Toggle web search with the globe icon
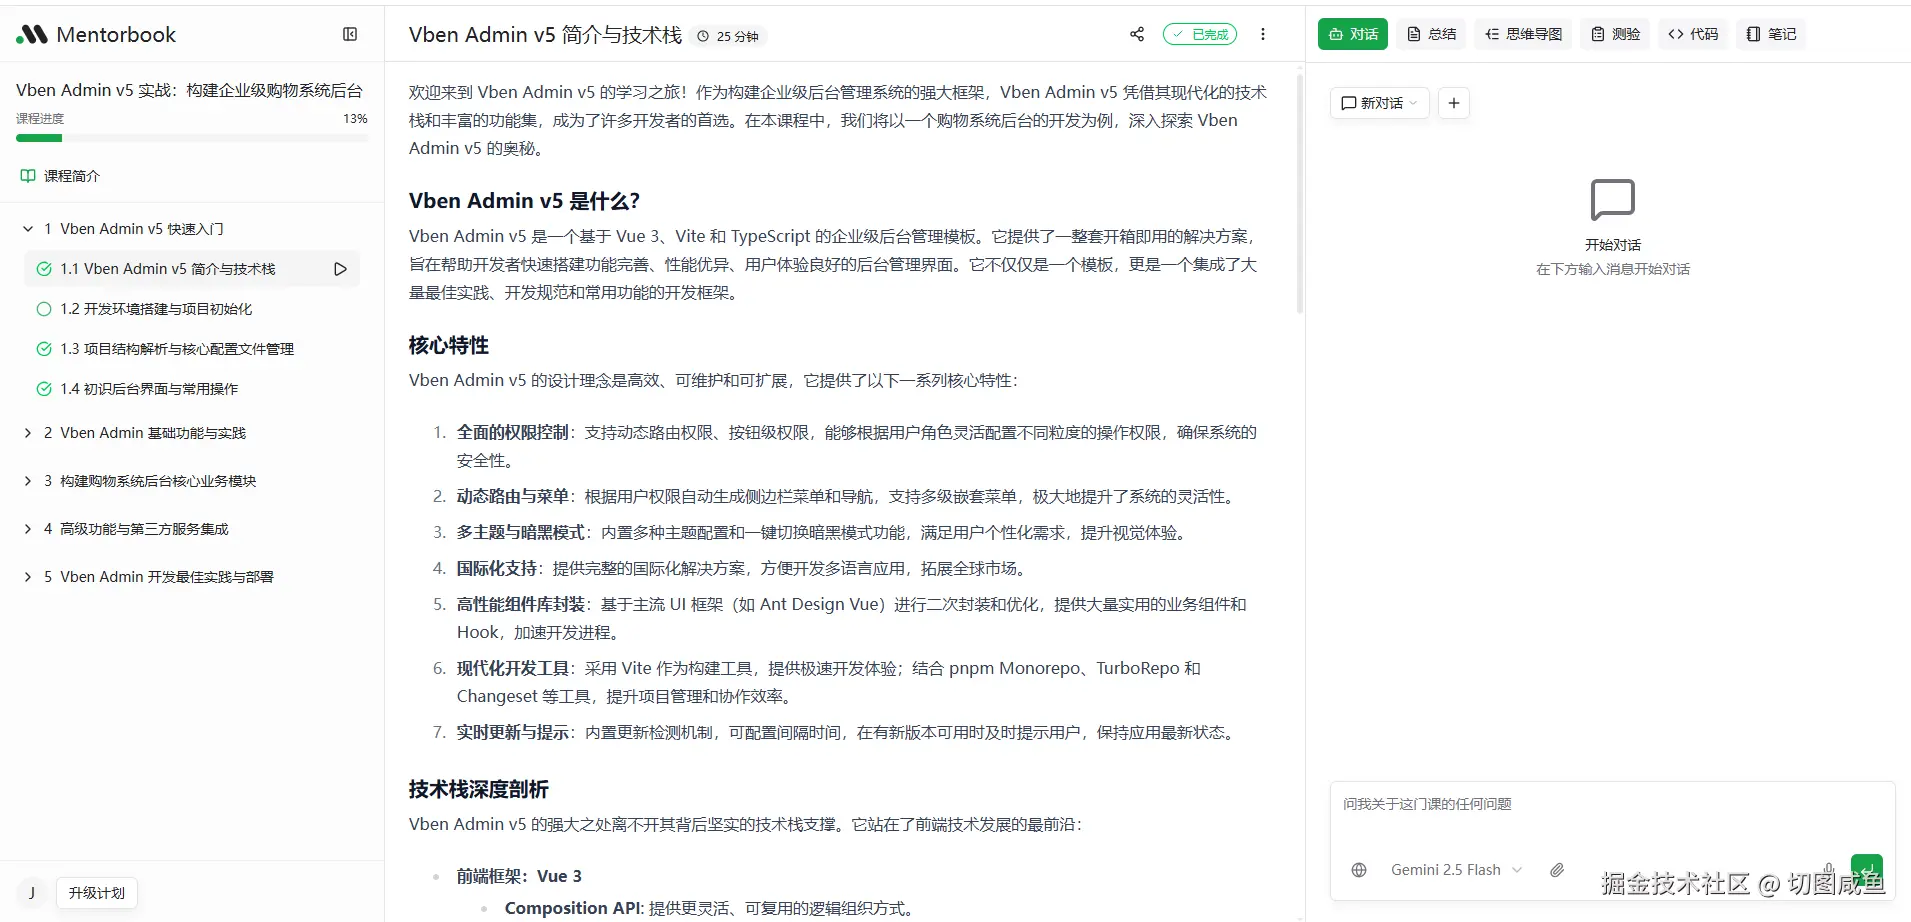Image resolution: width=1911 pixels, height=922 pixels. click(1358, 869)
